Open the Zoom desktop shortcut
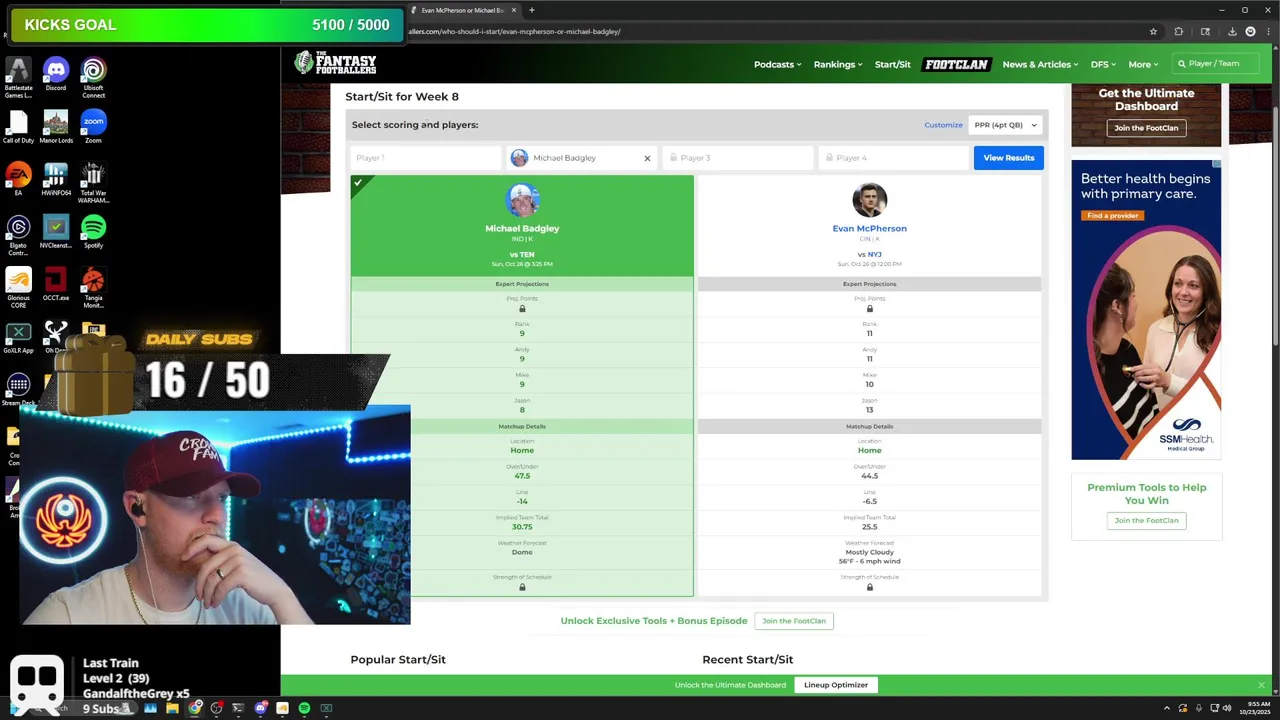Screen dimensions: 1280x720 coord(93,127)
